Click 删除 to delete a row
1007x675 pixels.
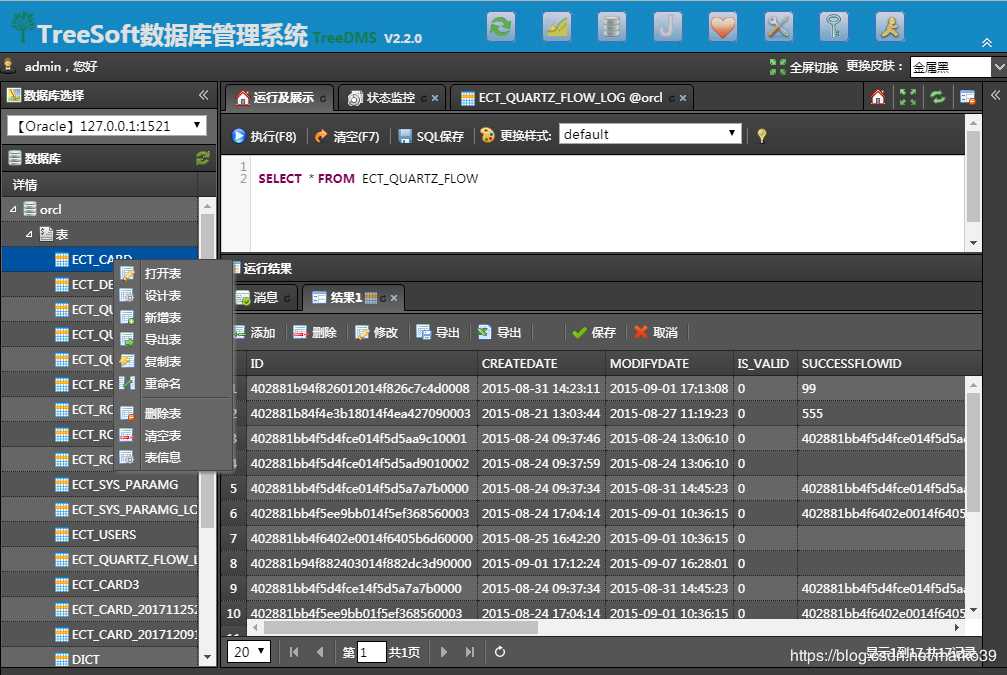tap(315, 332)
